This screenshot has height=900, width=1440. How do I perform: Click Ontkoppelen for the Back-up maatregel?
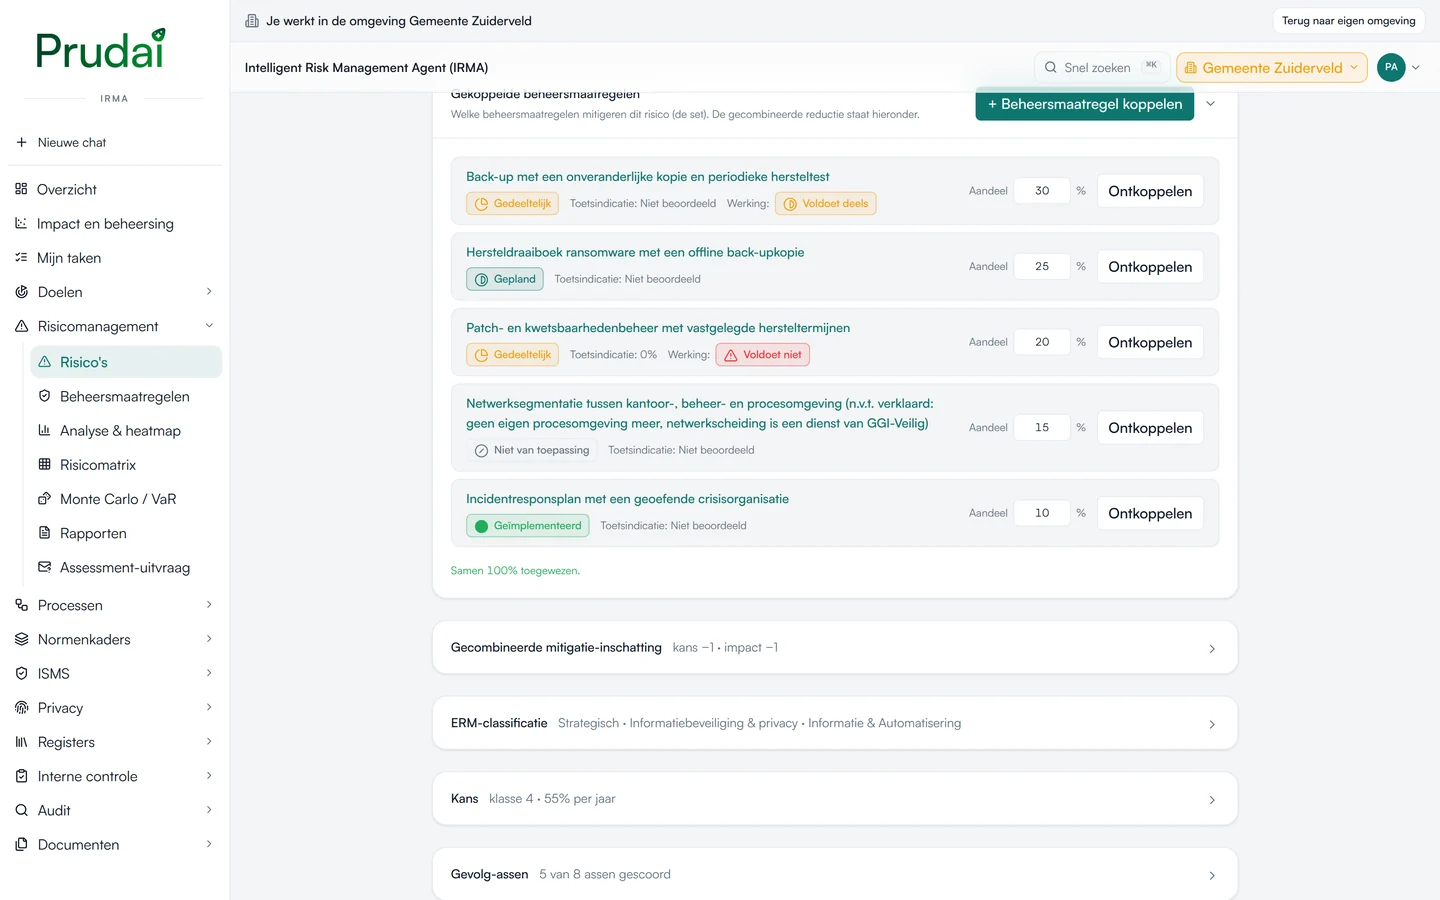1150,191
